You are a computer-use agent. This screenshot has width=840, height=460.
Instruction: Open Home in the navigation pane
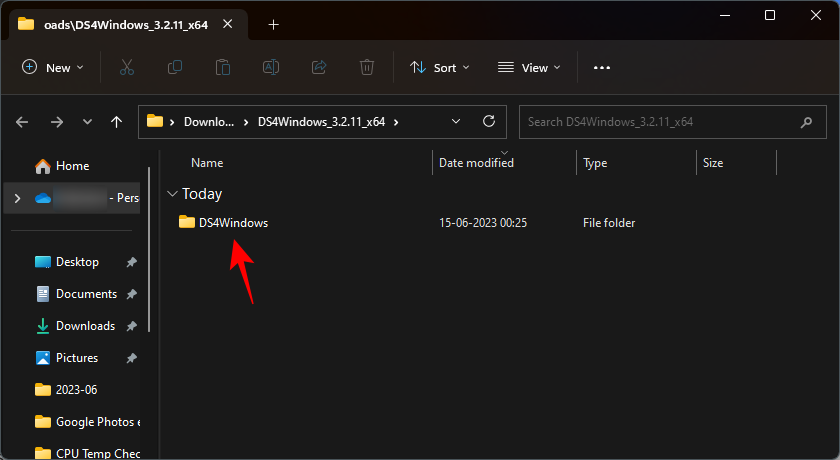[62, 166]
